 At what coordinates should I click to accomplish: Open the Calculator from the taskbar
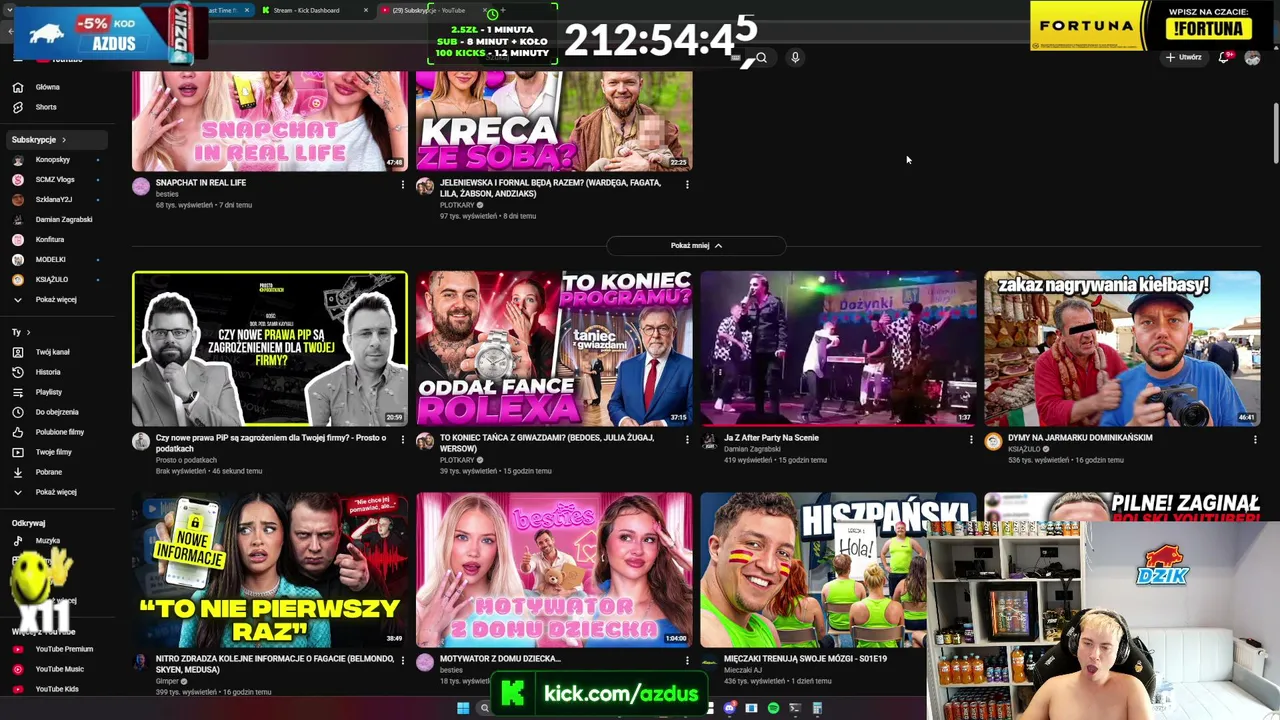point(817,708)
